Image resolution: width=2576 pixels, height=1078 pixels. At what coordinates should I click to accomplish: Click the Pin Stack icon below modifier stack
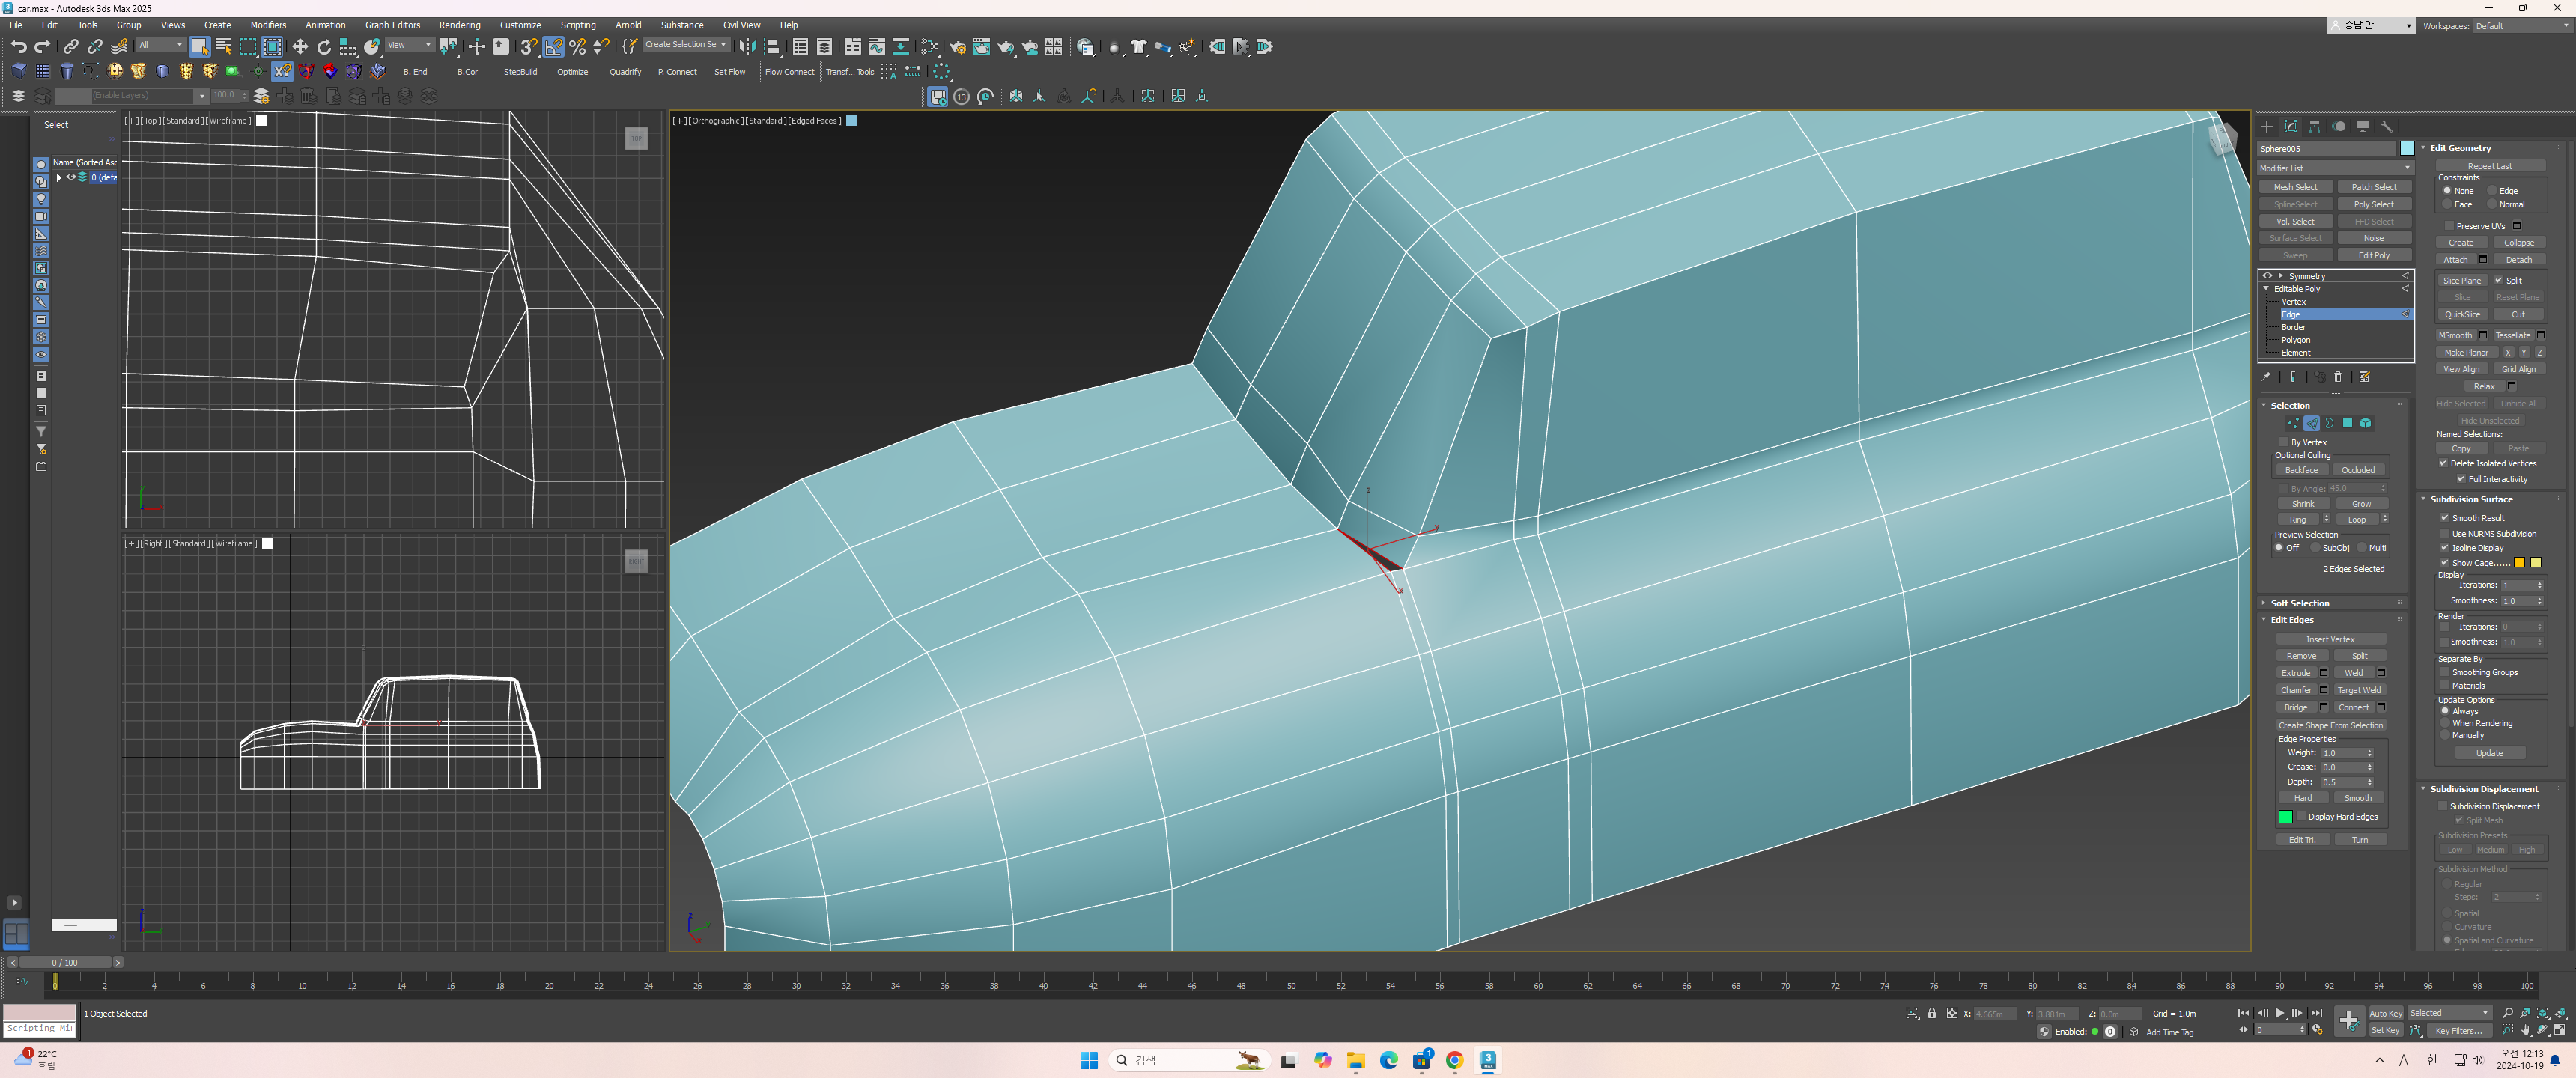2267,377
